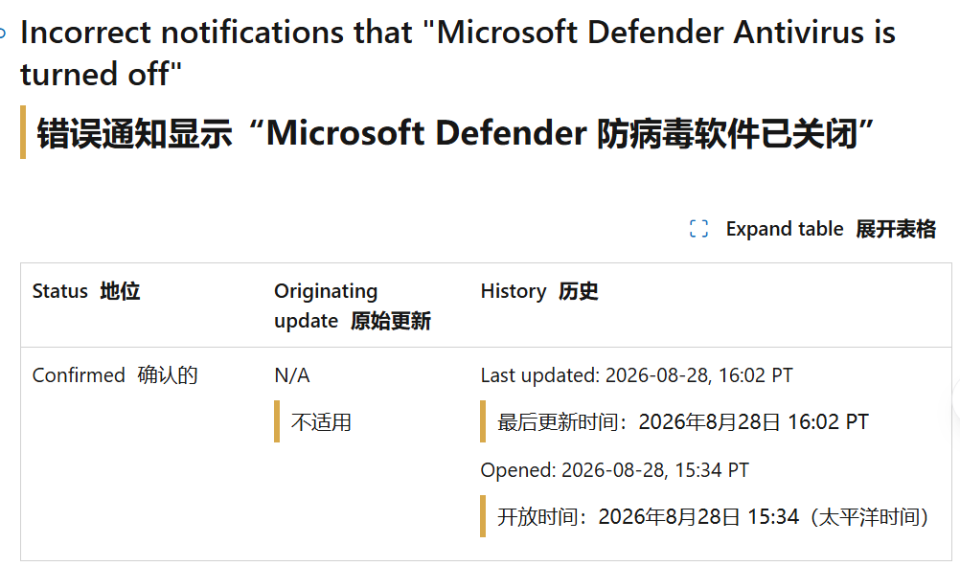The image size is (960, 566).
Task: Click the Originating update column header
Action: coord(326,306)
